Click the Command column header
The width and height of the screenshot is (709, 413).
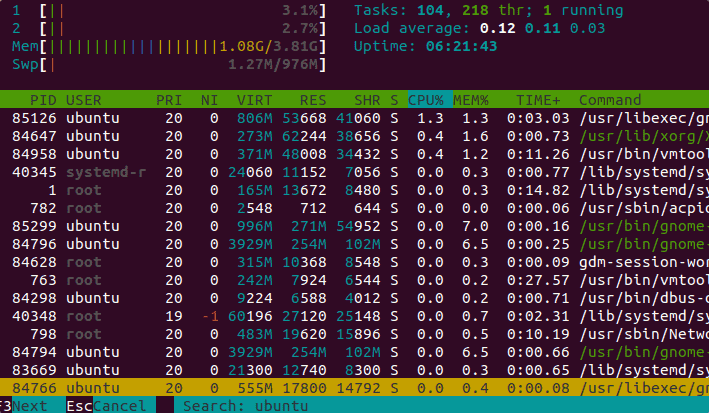point(610,100)
